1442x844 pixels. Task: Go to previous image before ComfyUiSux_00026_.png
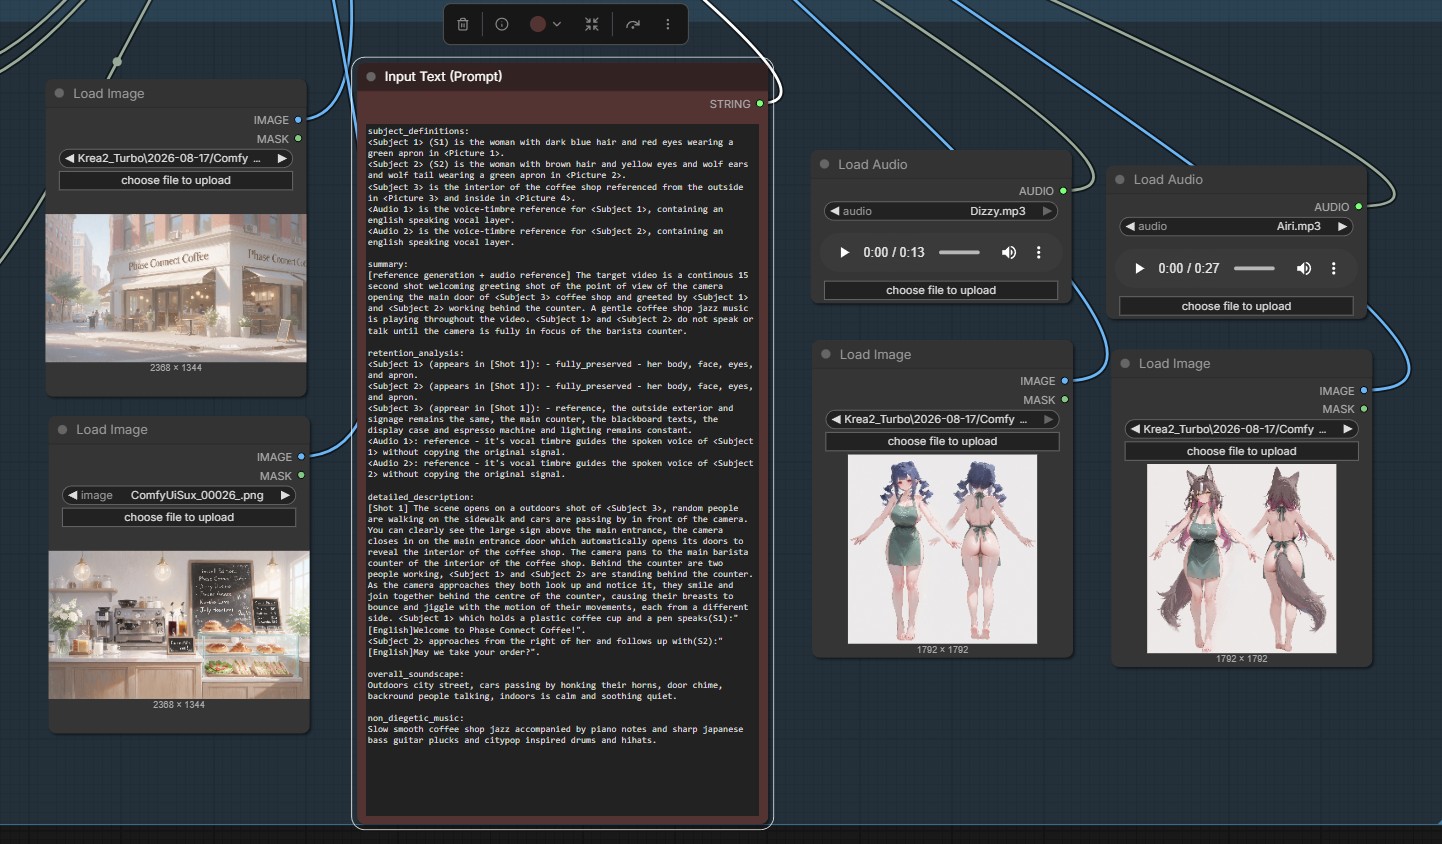click(73, 495)
